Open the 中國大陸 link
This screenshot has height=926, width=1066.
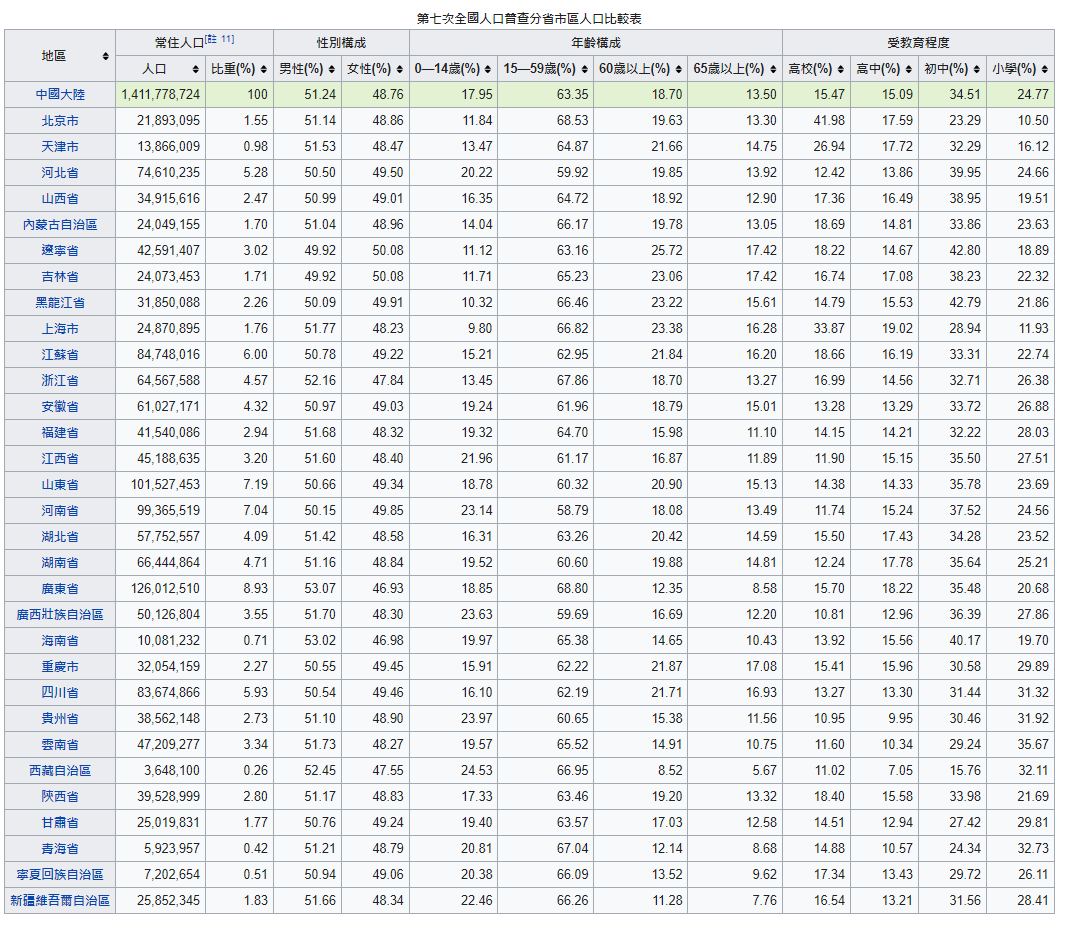[x=60, y=95]
